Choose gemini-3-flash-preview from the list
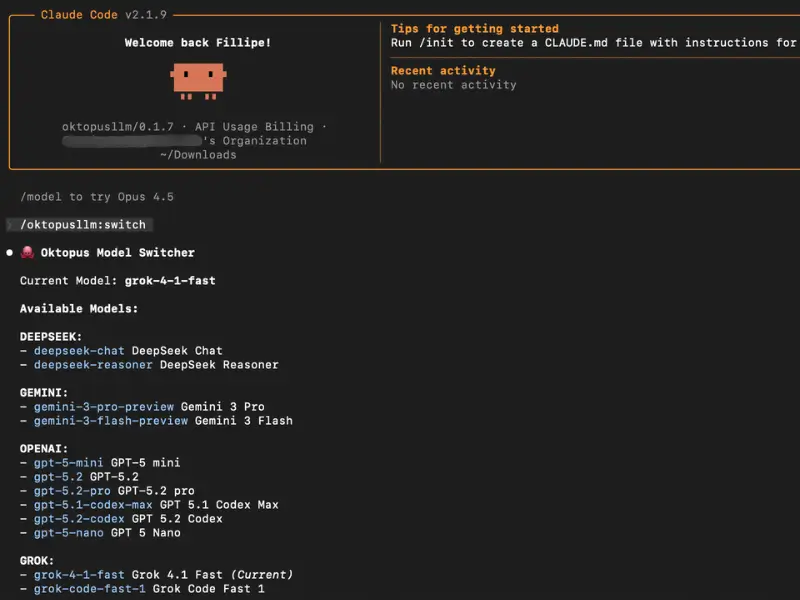 110,421
